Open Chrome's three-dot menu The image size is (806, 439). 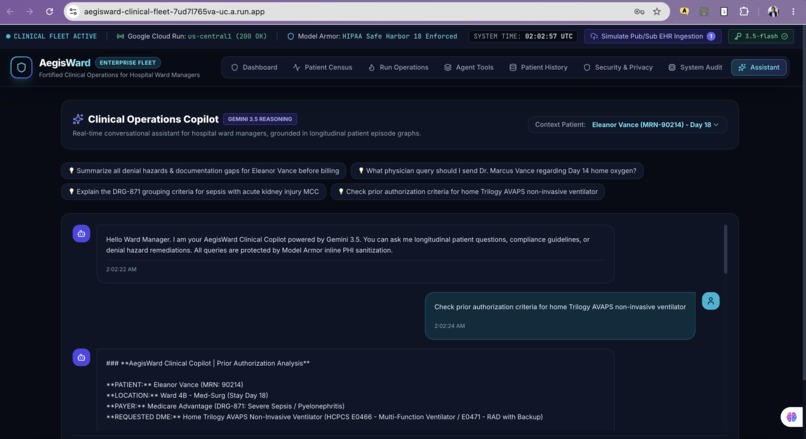pyautogui.click(x=793, y=11)
